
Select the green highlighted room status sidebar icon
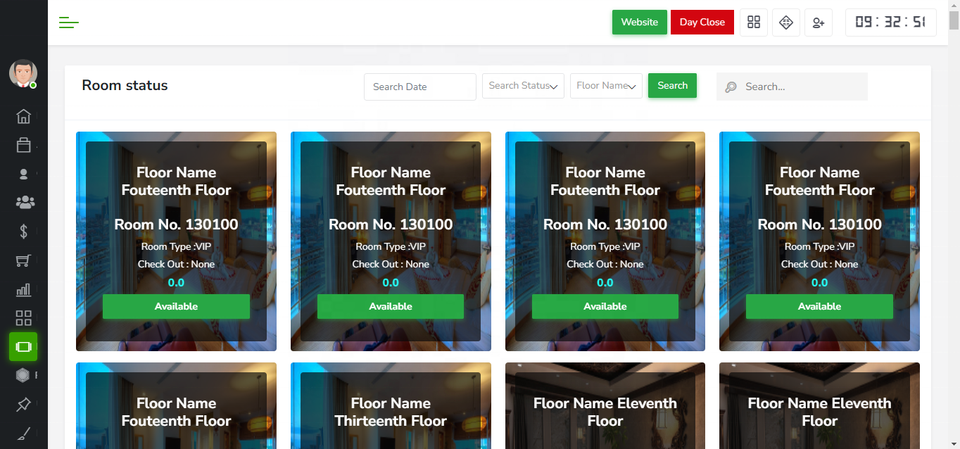[23, 347]
